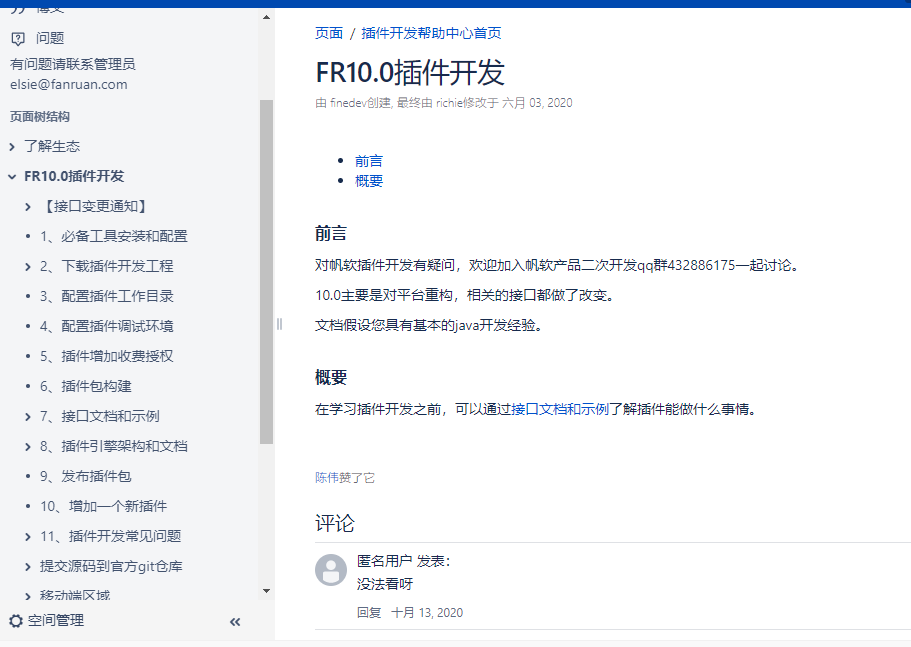
Task: Open 【接口变更通知】 page
Action: click(x=96, y=206)
